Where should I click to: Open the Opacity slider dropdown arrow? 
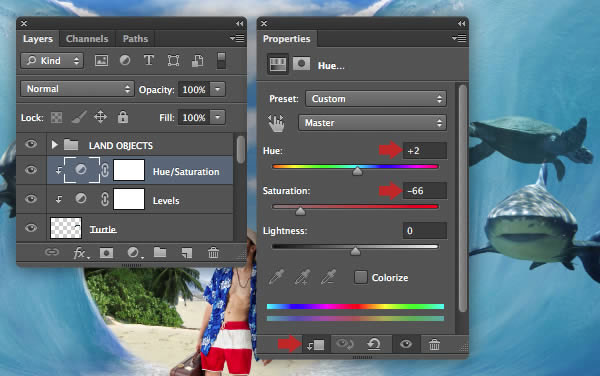click(x=217, y=89)
